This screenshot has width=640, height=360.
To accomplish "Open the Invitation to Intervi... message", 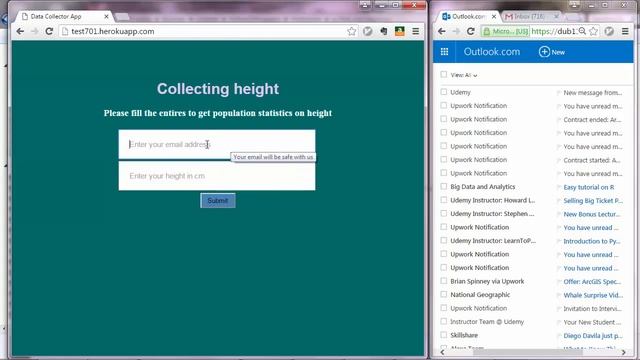I will point(593,309).
